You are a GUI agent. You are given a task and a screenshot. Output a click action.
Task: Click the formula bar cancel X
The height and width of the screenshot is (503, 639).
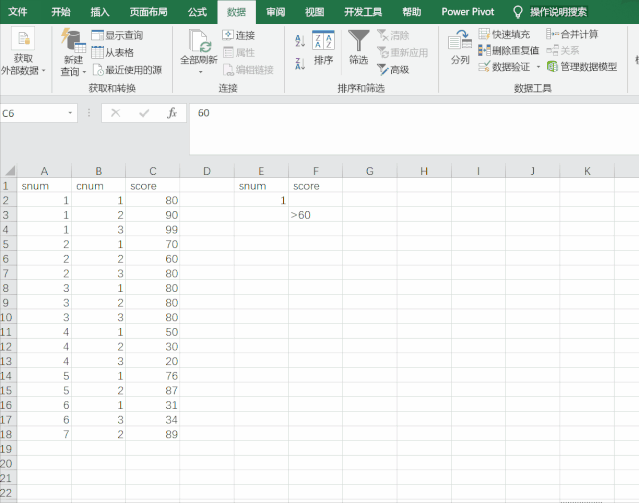116,113
